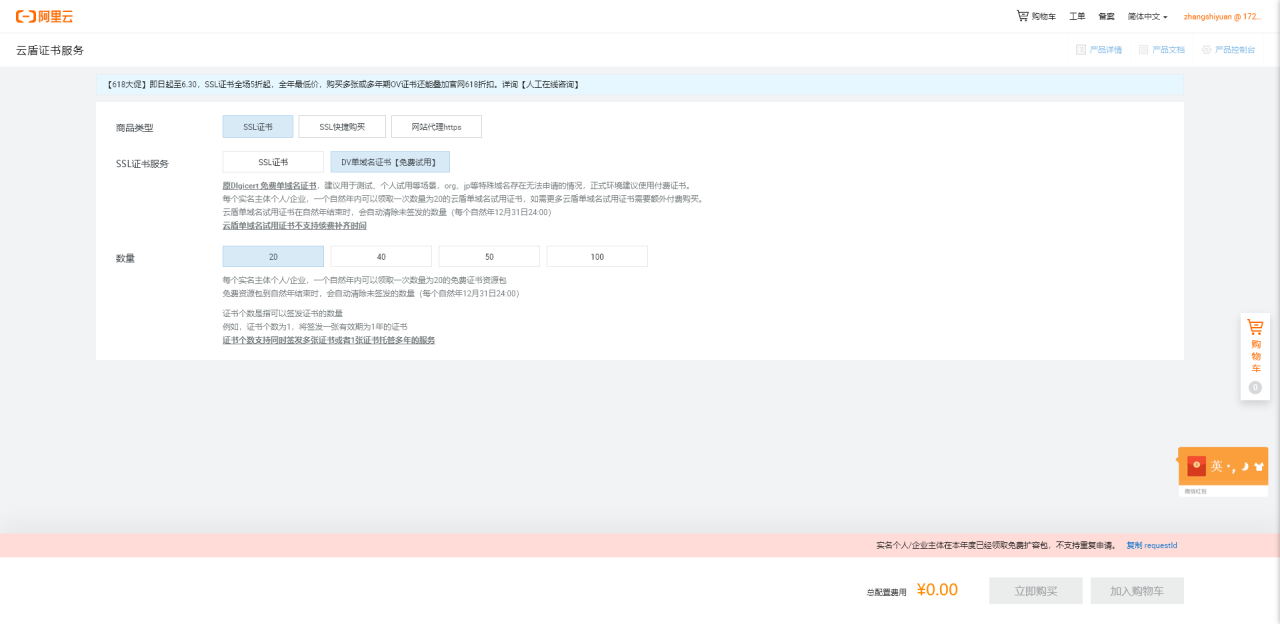Open 备案 in the top navigation
This screenshot has height=624, width=1280.
point(1105,15)
